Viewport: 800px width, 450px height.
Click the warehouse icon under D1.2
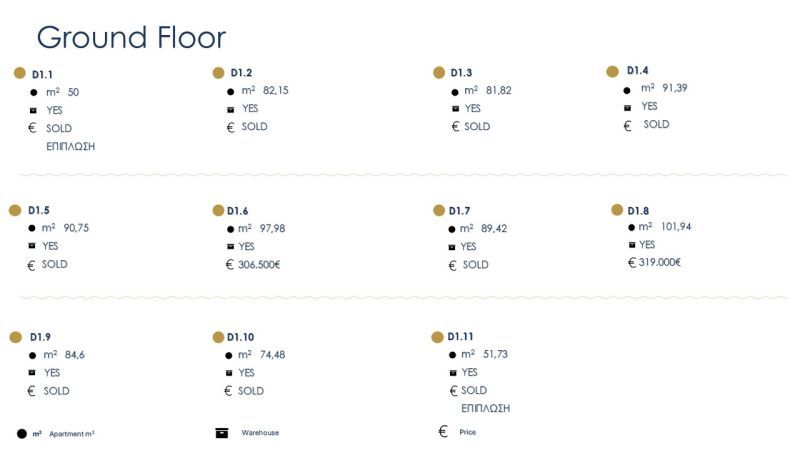pos(231,109)
